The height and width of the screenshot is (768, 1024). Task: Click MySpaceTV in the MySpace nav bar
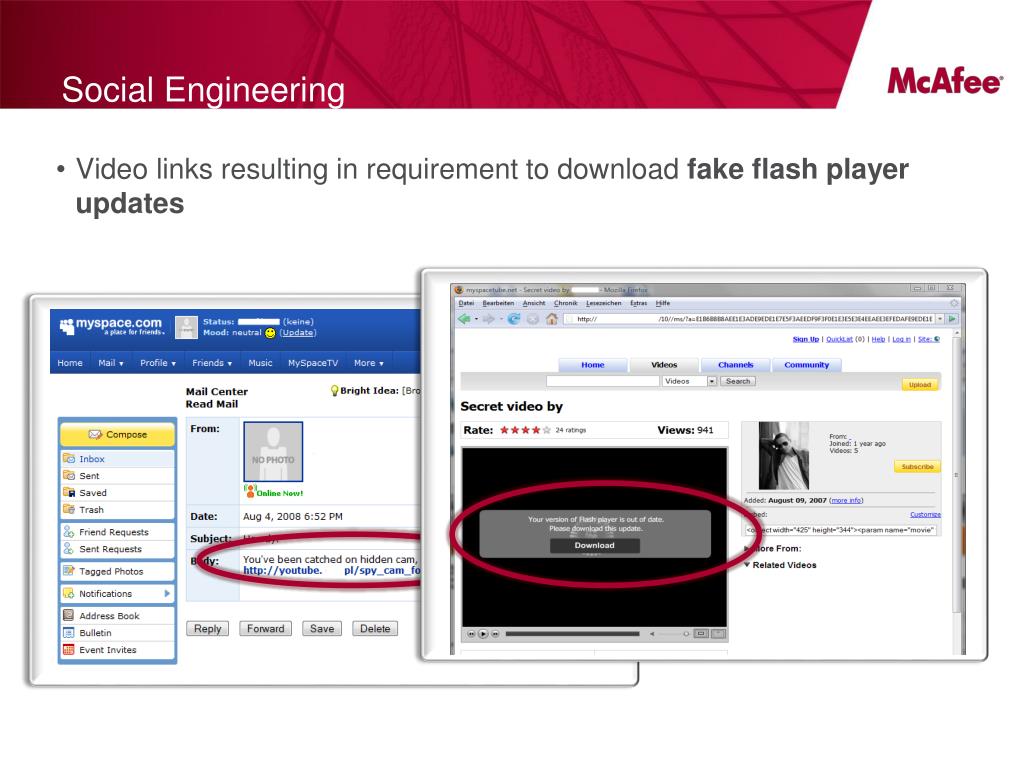pos(313,363)
